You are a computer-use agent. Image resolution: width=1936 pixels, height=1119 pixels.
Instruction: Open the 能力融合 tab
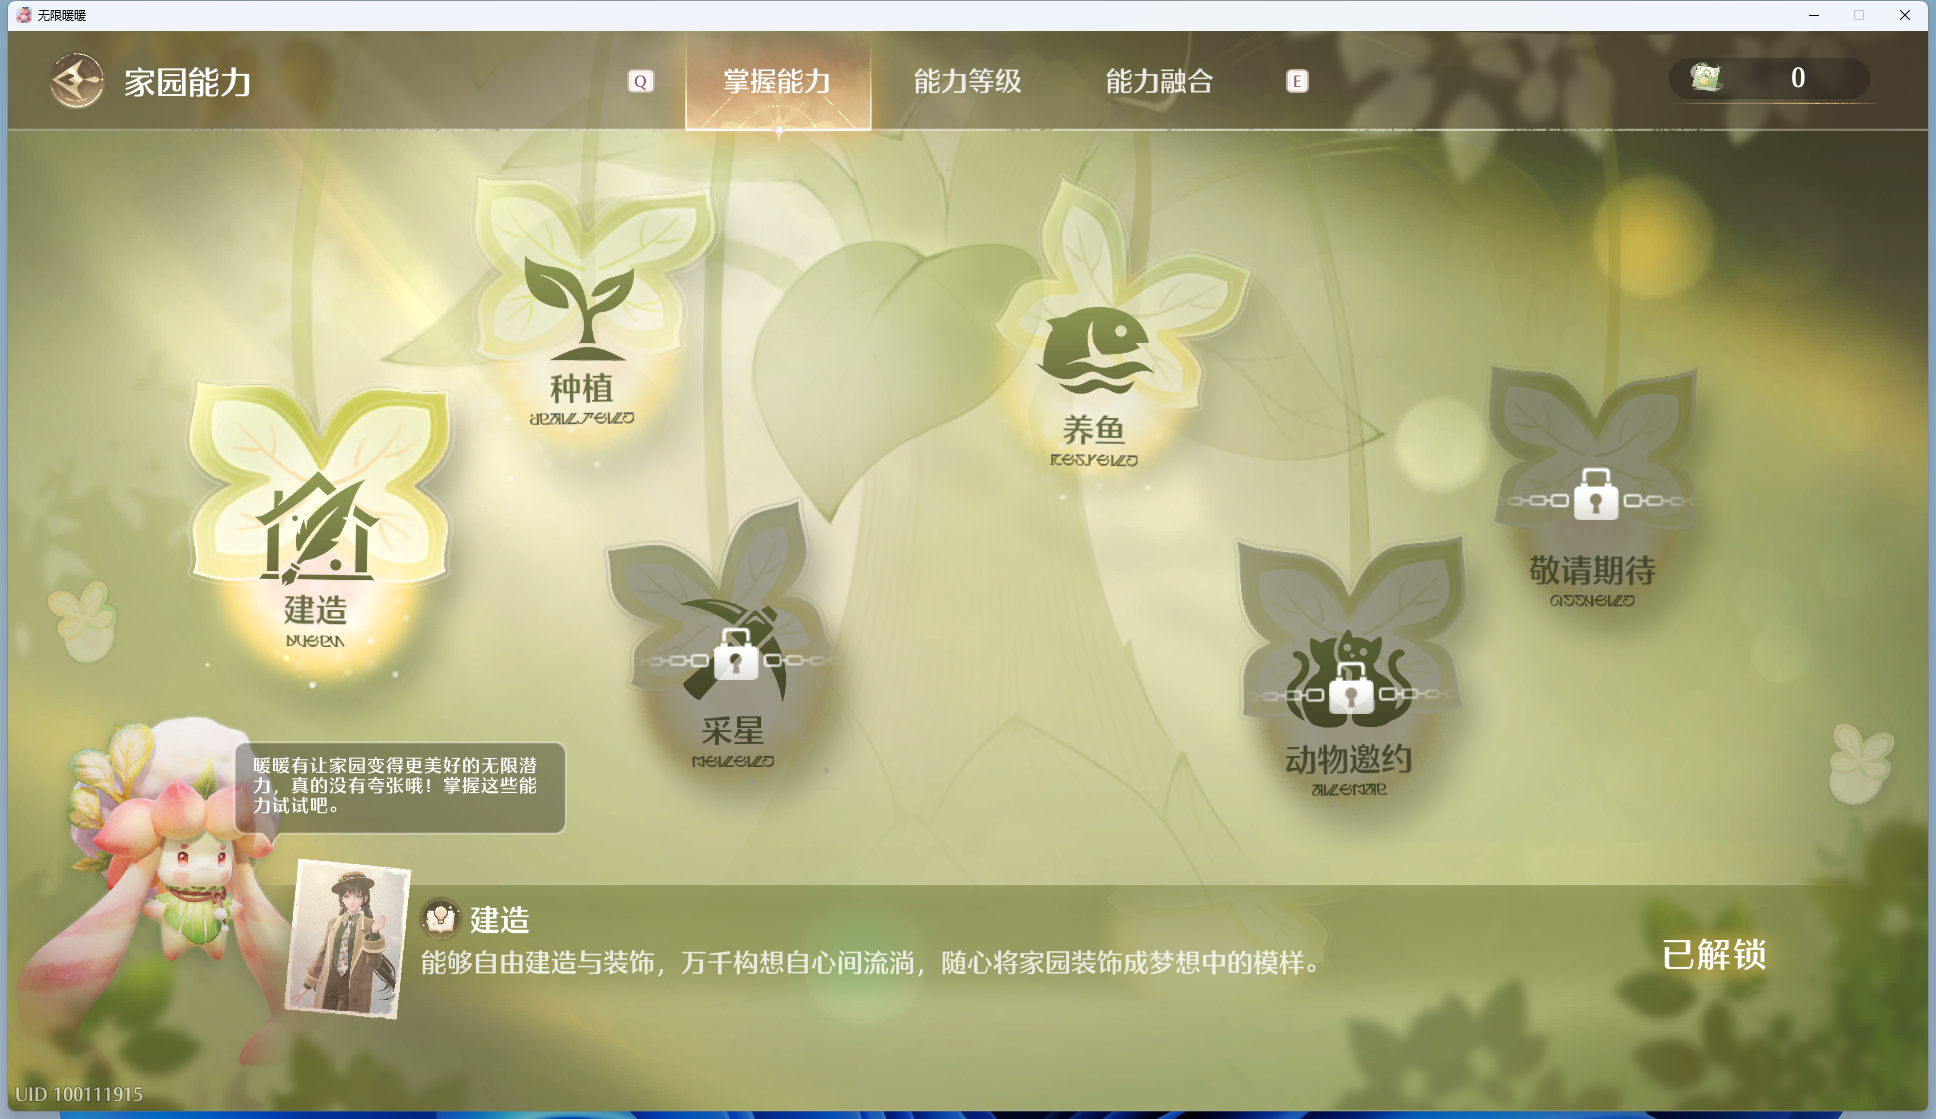coord(1159,81)
